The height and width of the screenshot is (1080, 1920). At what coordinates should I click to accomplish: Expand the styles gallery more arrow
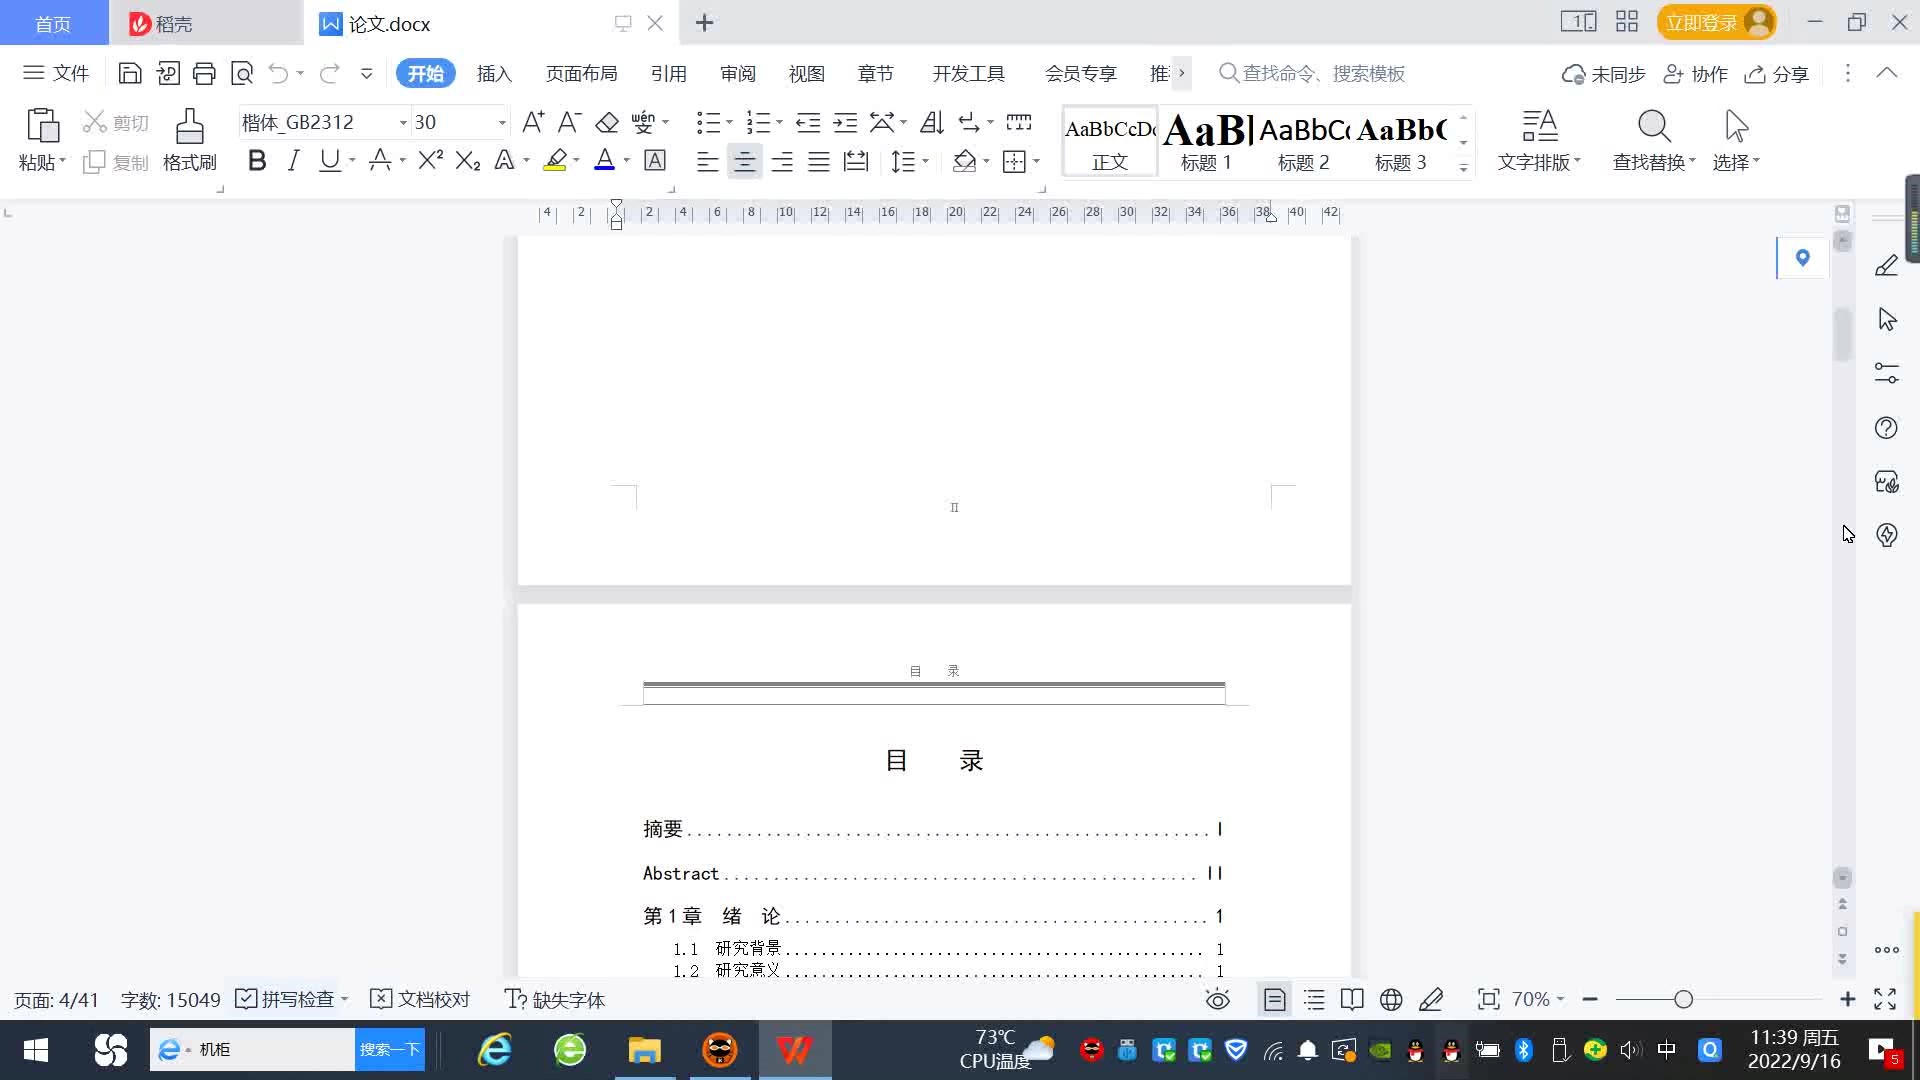click(x=1463, y=167)
